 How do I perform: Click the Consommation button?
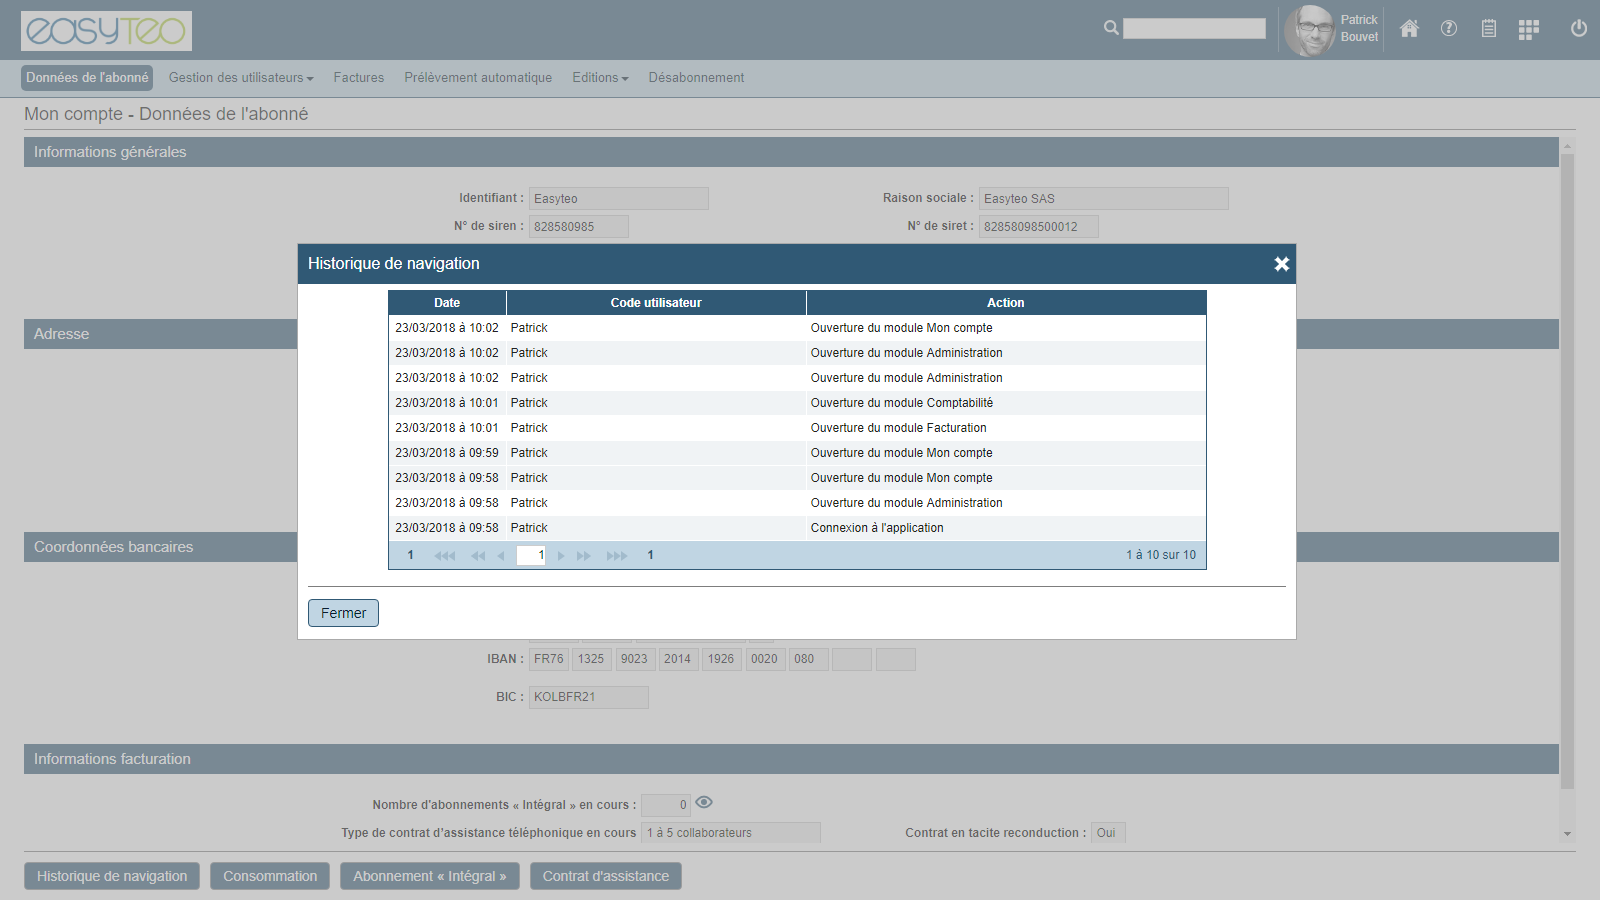click(x=270, y=876)
